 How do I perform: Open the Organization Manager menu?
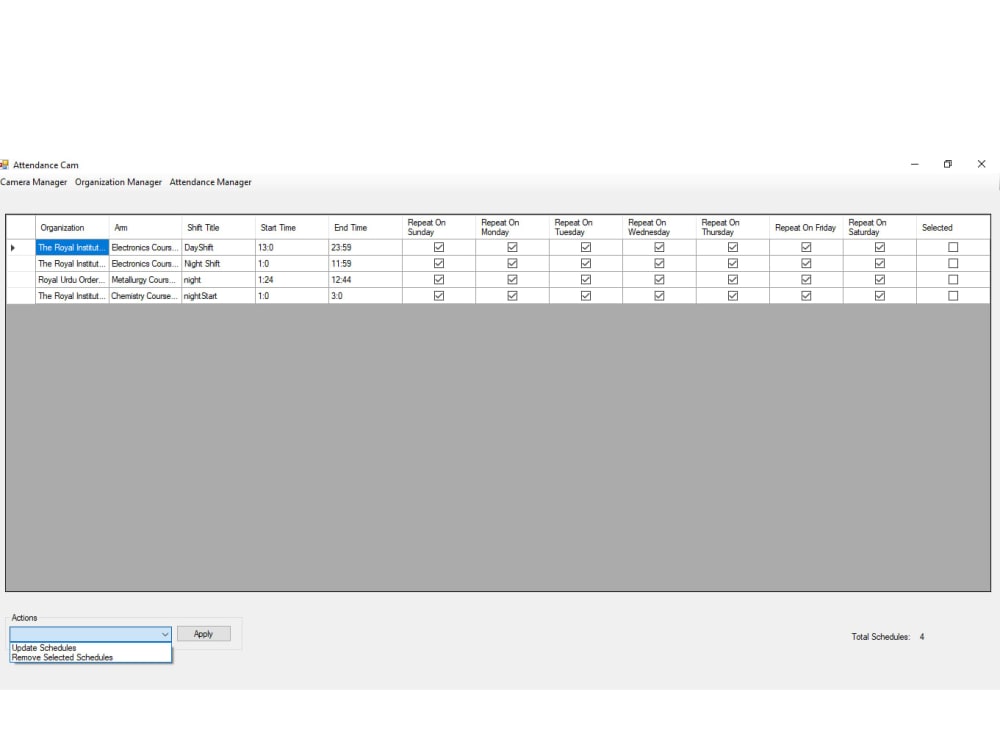[x=117, y=182]
